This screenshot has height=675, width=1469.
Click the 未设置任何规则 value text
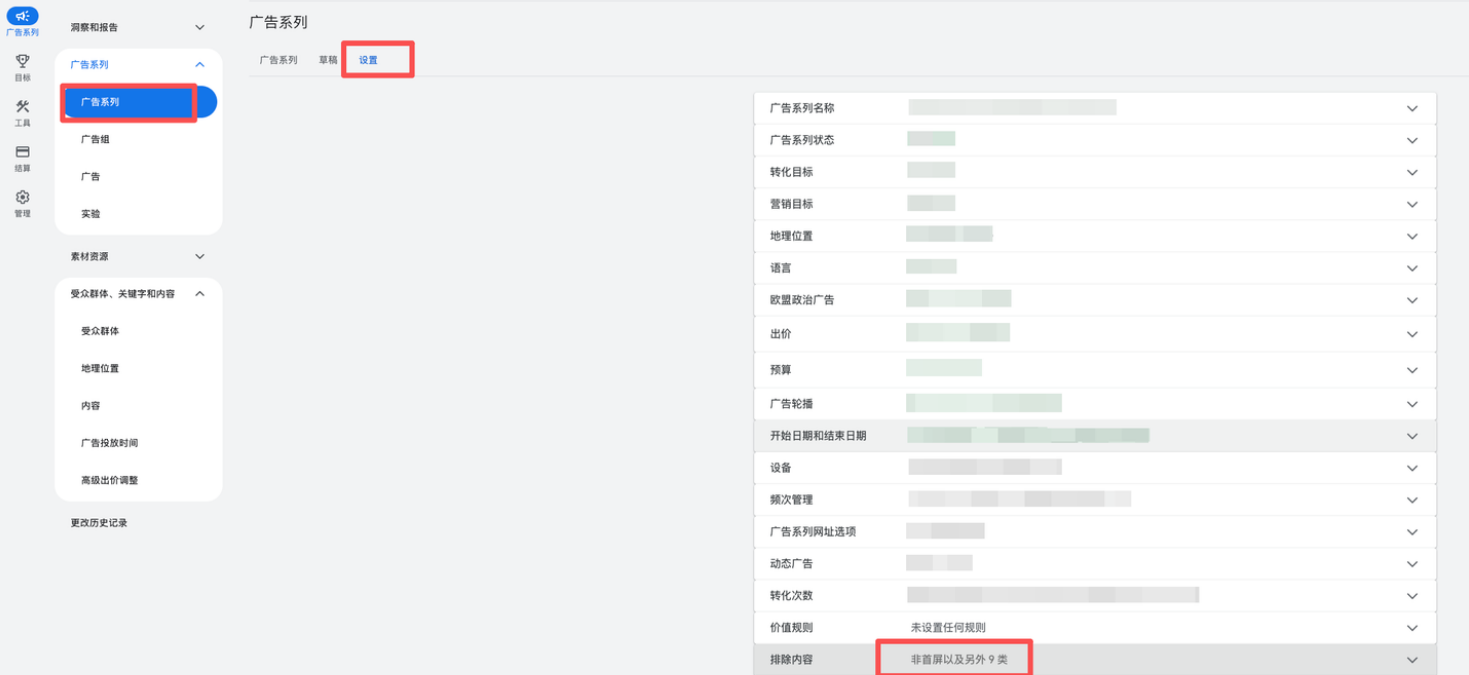pyautogui.click(x=948, y=628)
